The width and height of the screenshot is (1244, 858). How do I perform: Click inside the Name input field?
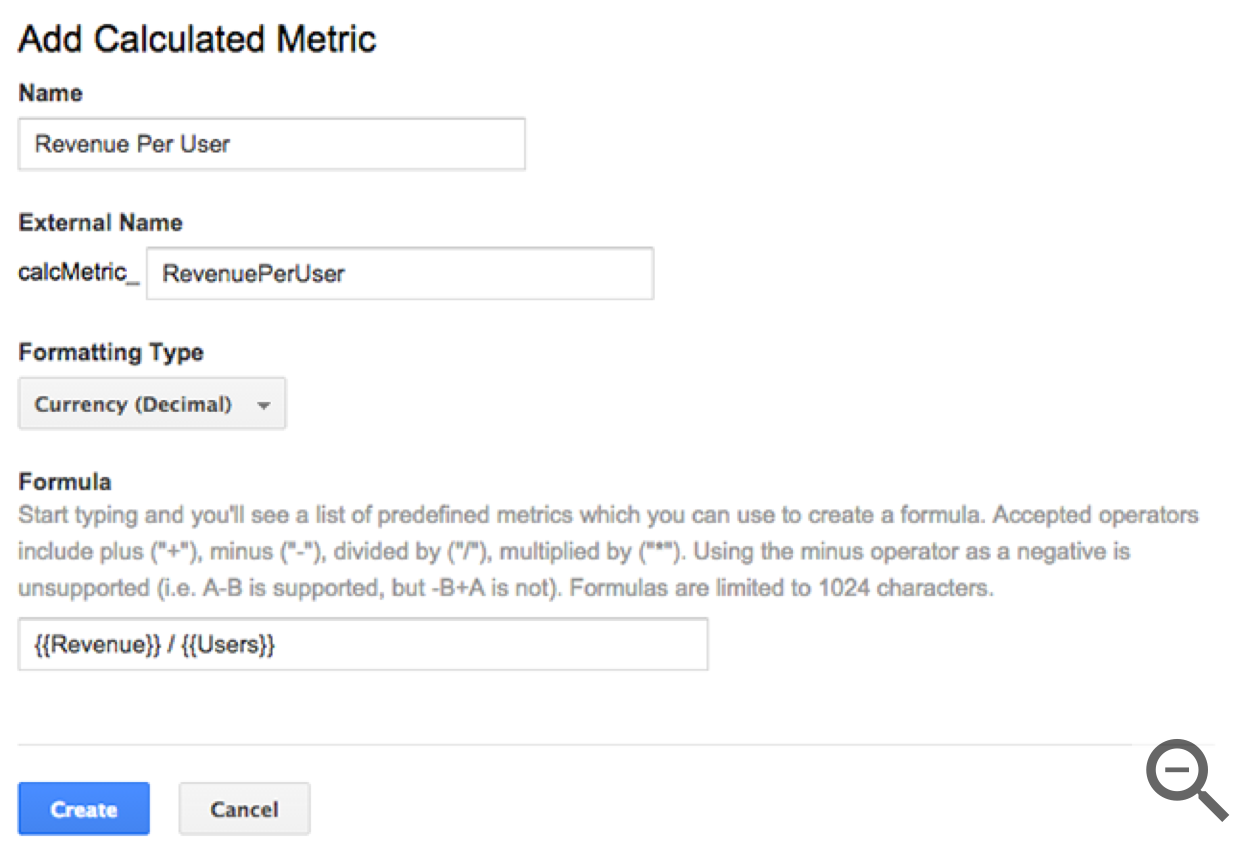(x=270, y=145)
